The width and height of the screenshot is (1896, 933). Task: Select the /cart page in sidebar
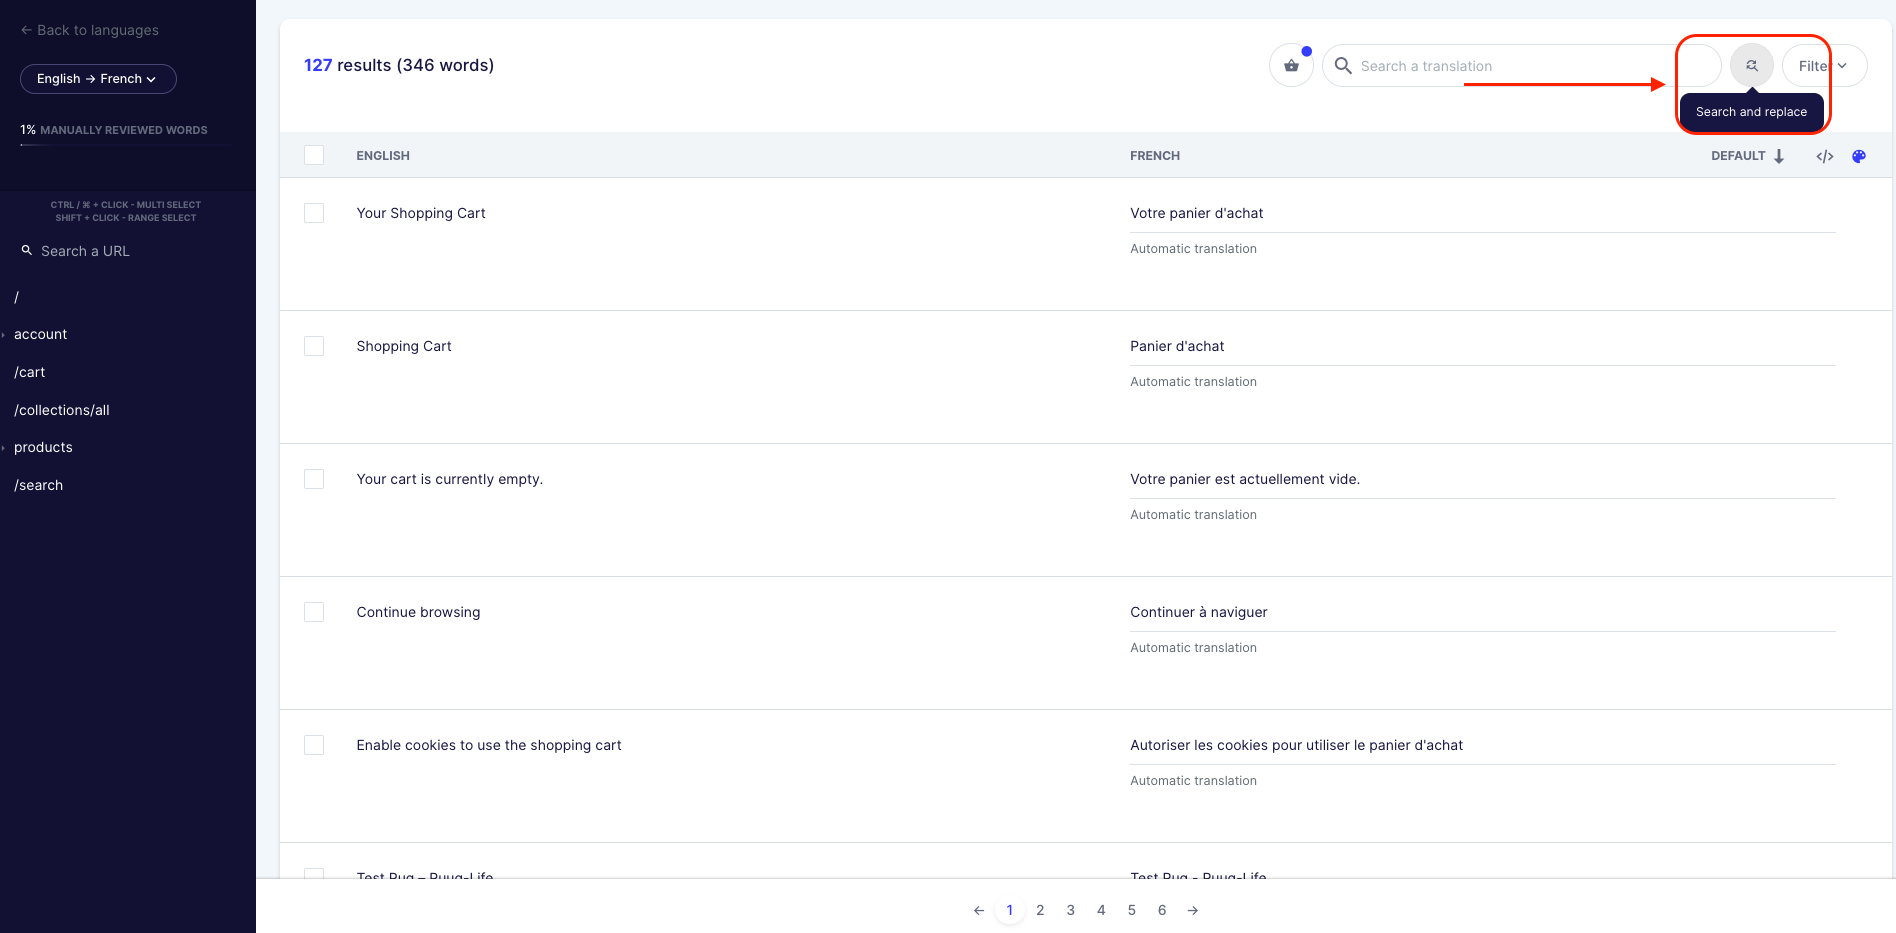pos(29,371)
